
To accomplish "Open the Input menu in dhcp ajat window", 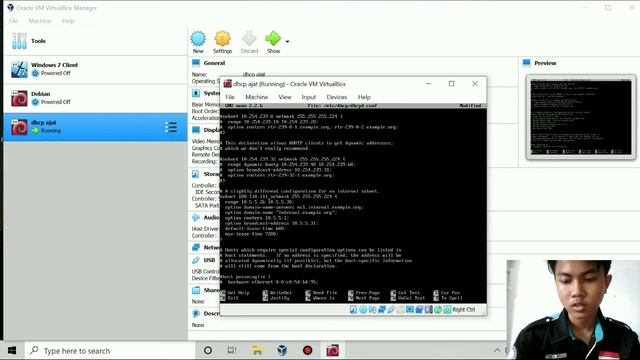I will point(309,97).
